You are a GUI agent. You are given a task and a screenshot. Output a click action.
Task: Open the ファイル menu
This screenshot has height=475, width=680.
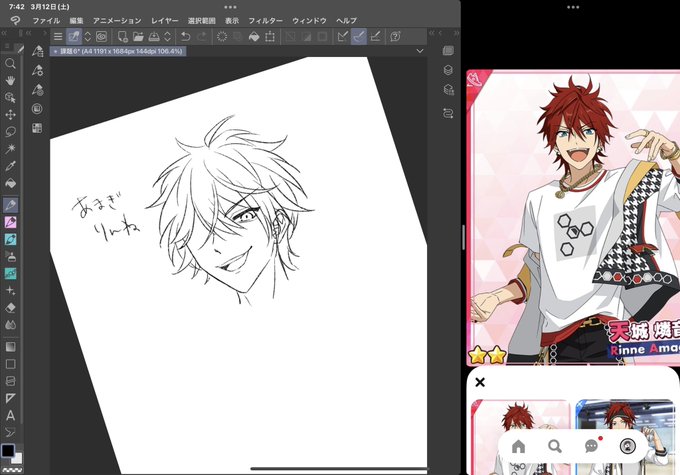[46, 20]
